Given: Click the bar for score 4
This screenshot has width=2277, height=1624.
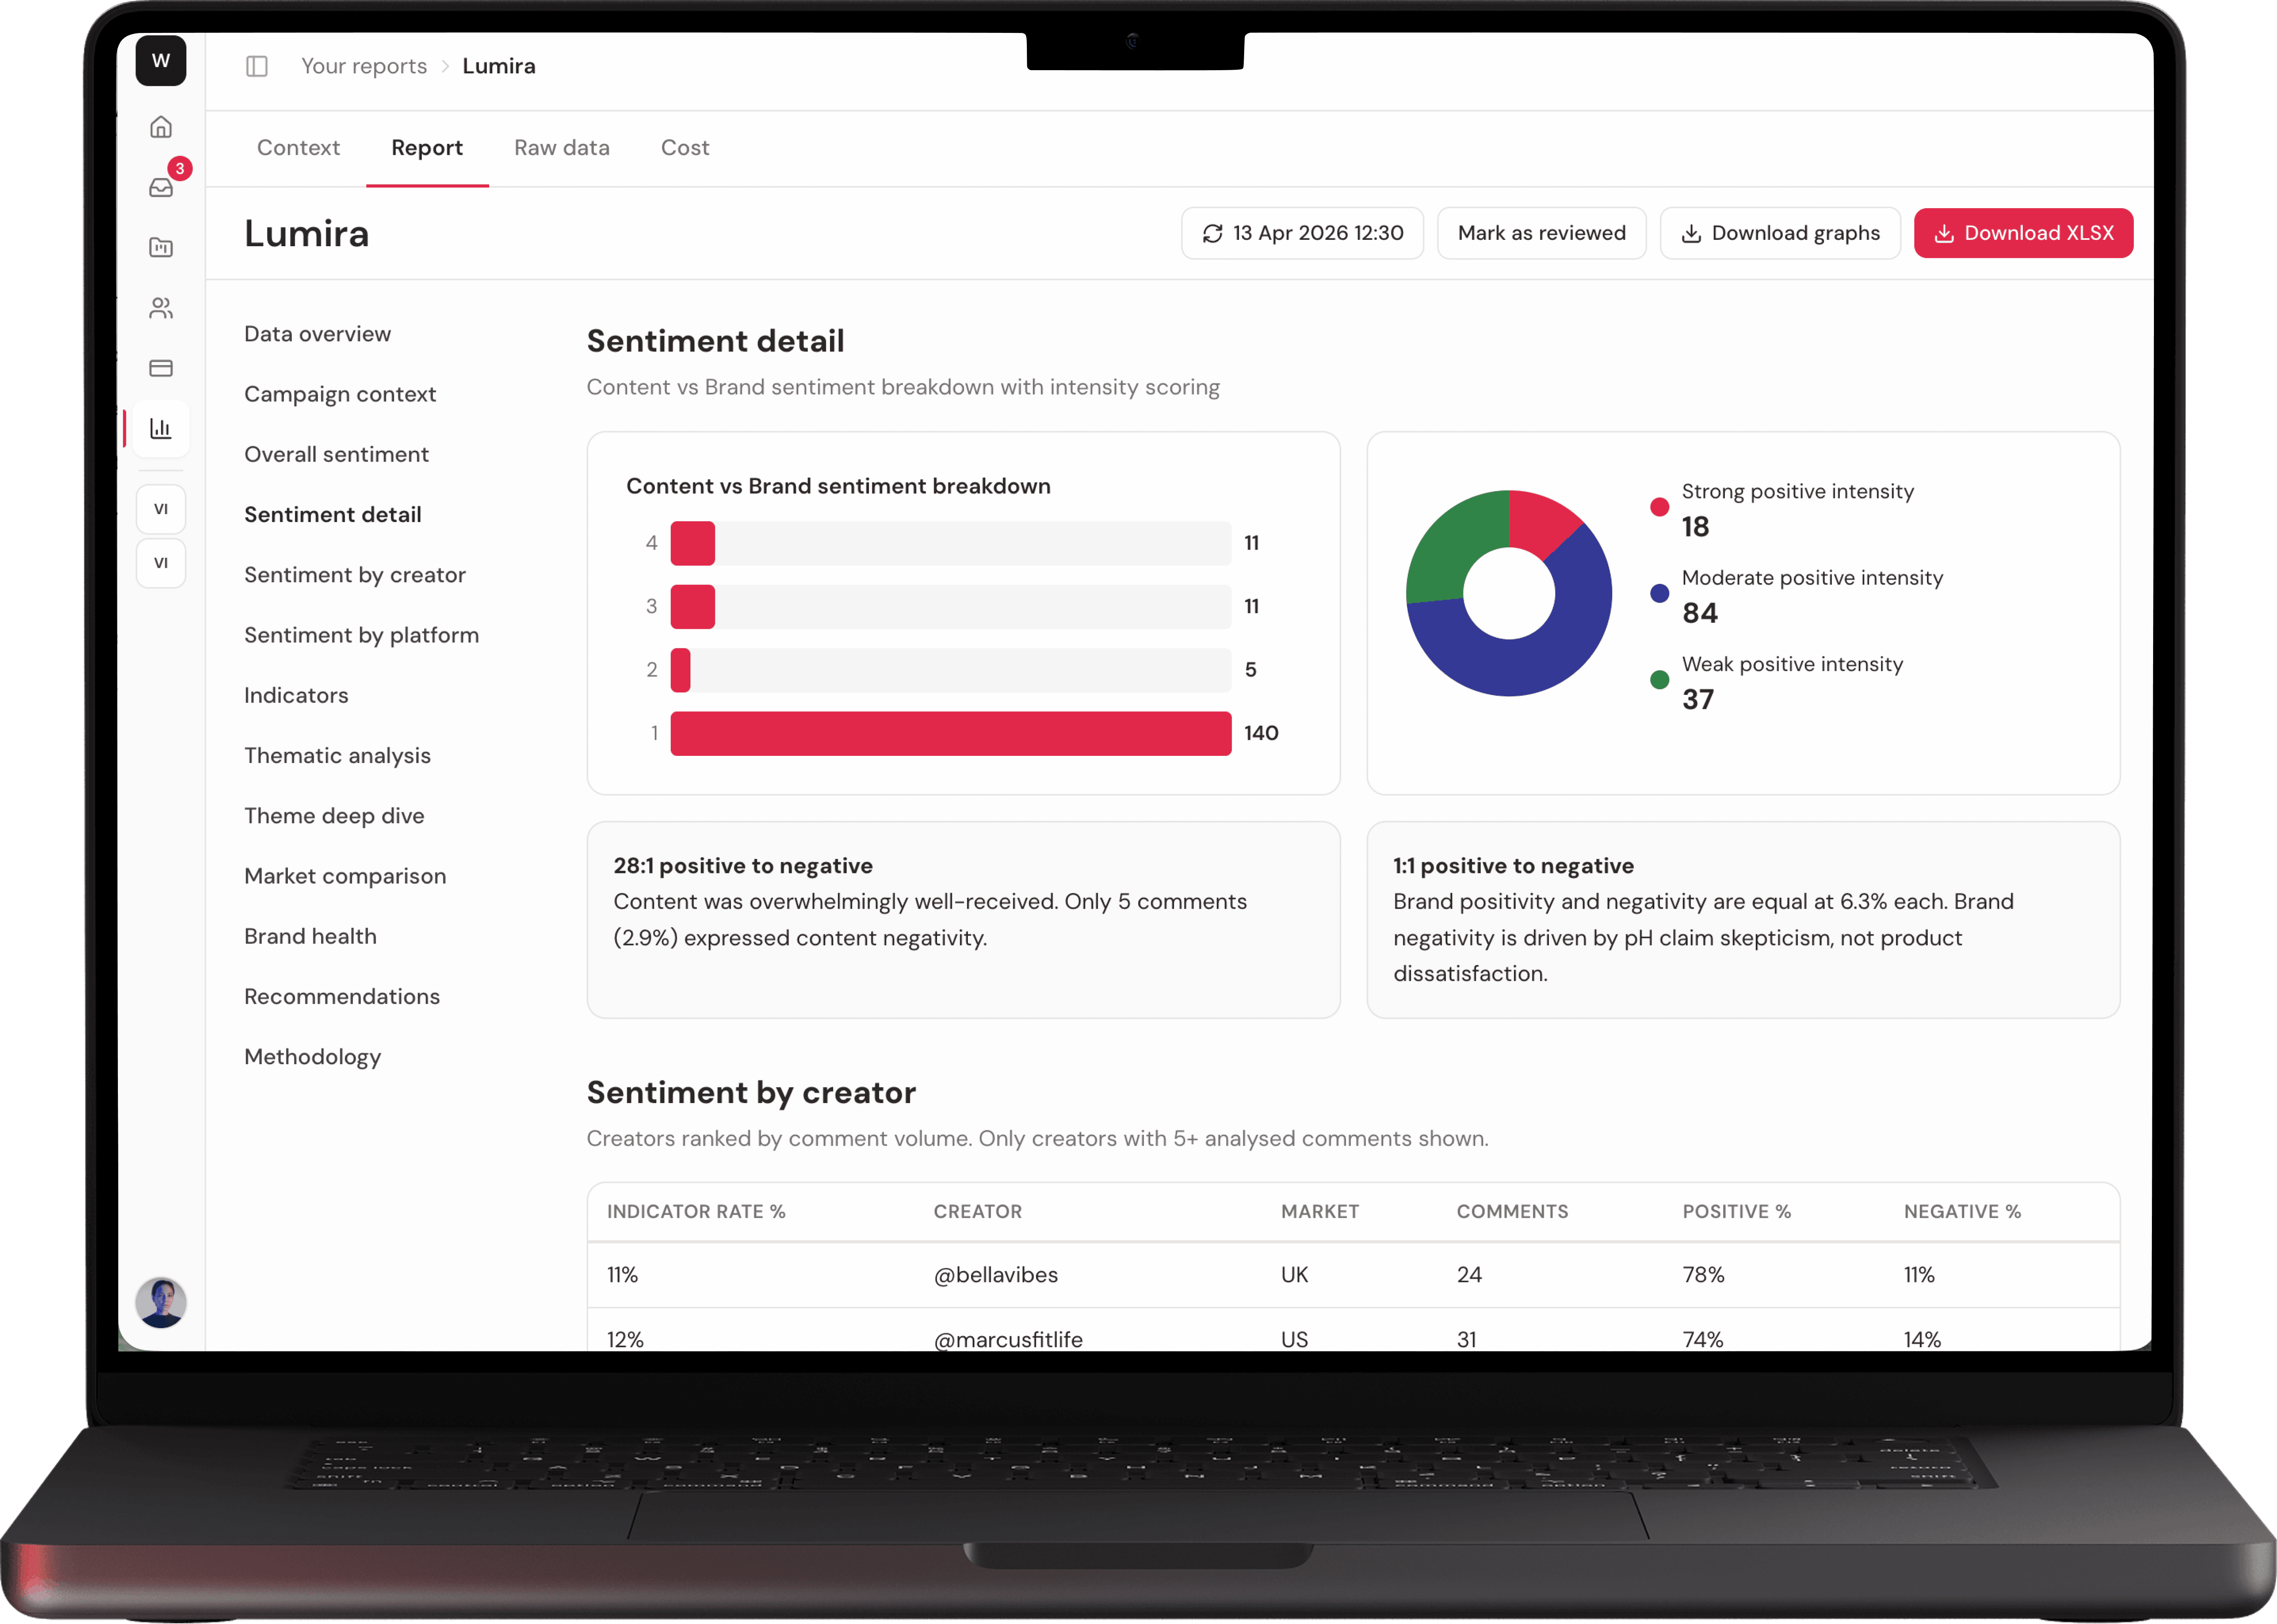Looking at the screenshot, I should pos(693,543).
